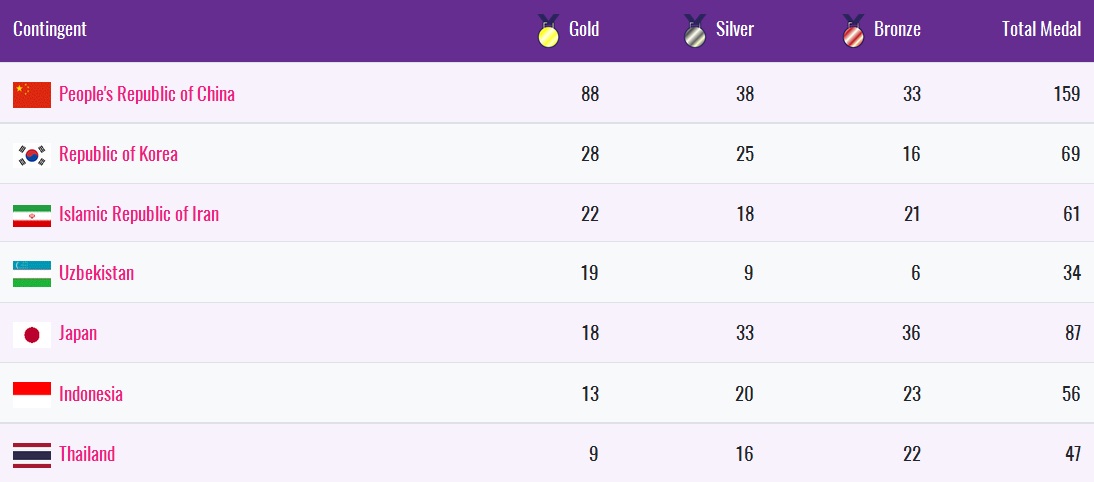The height and width of the screenshot is (482, 1094).
Task: Open the Republic of Korea link
Action: point(118,154)
